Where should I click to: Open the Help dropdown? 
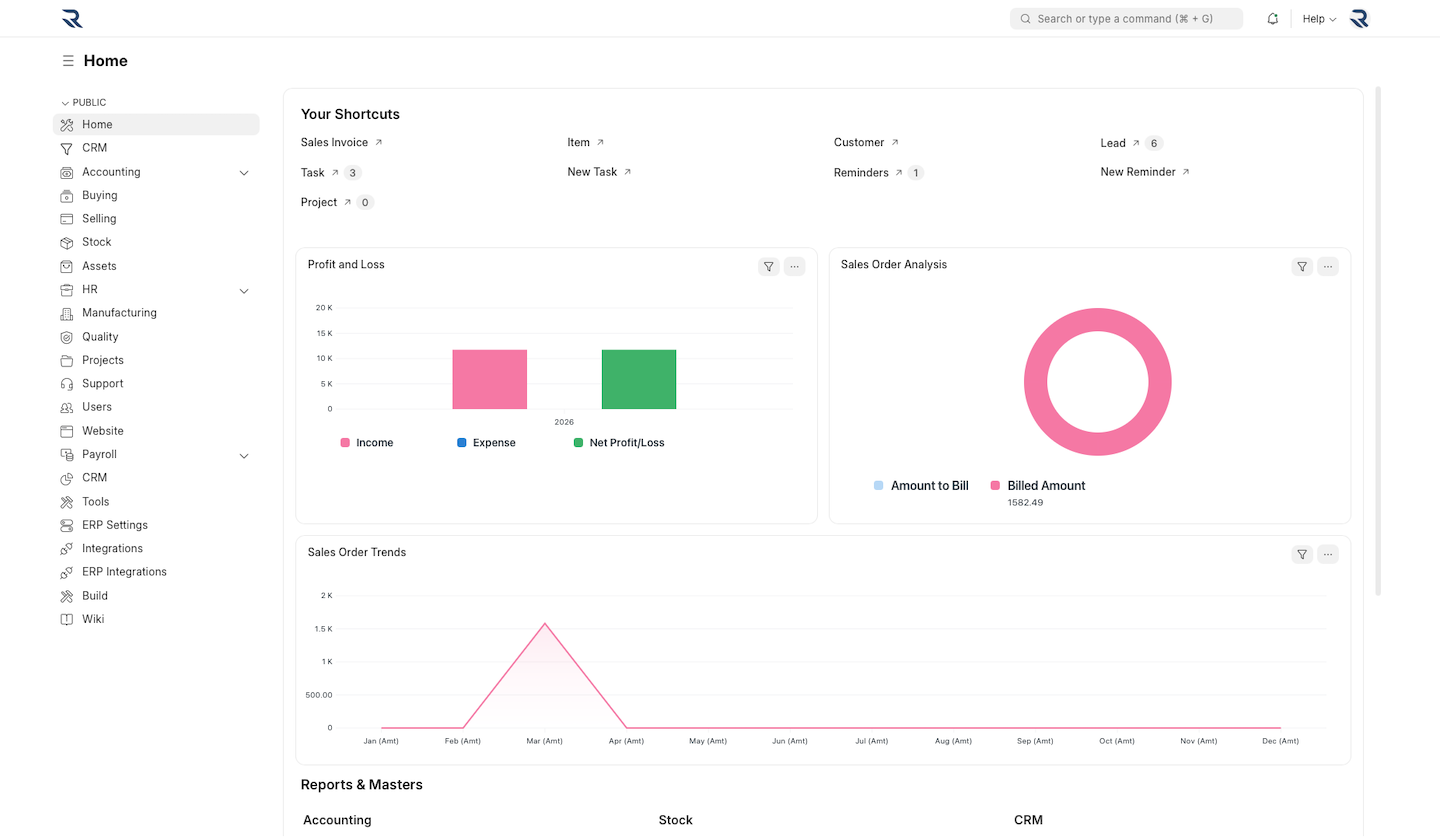(1318, 18)
